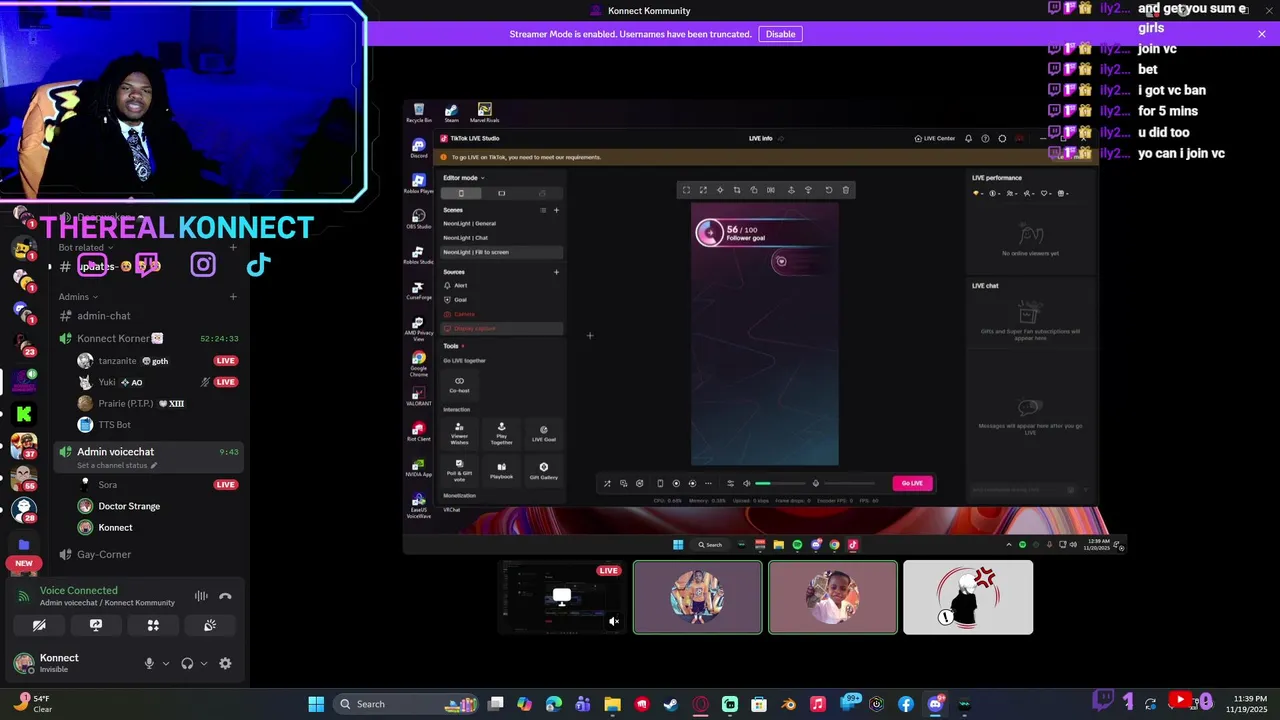Expand microphone input options arrow
The height and width of the screenshot is (720, 1280).
pyautogui.click(x=166, y=663)
